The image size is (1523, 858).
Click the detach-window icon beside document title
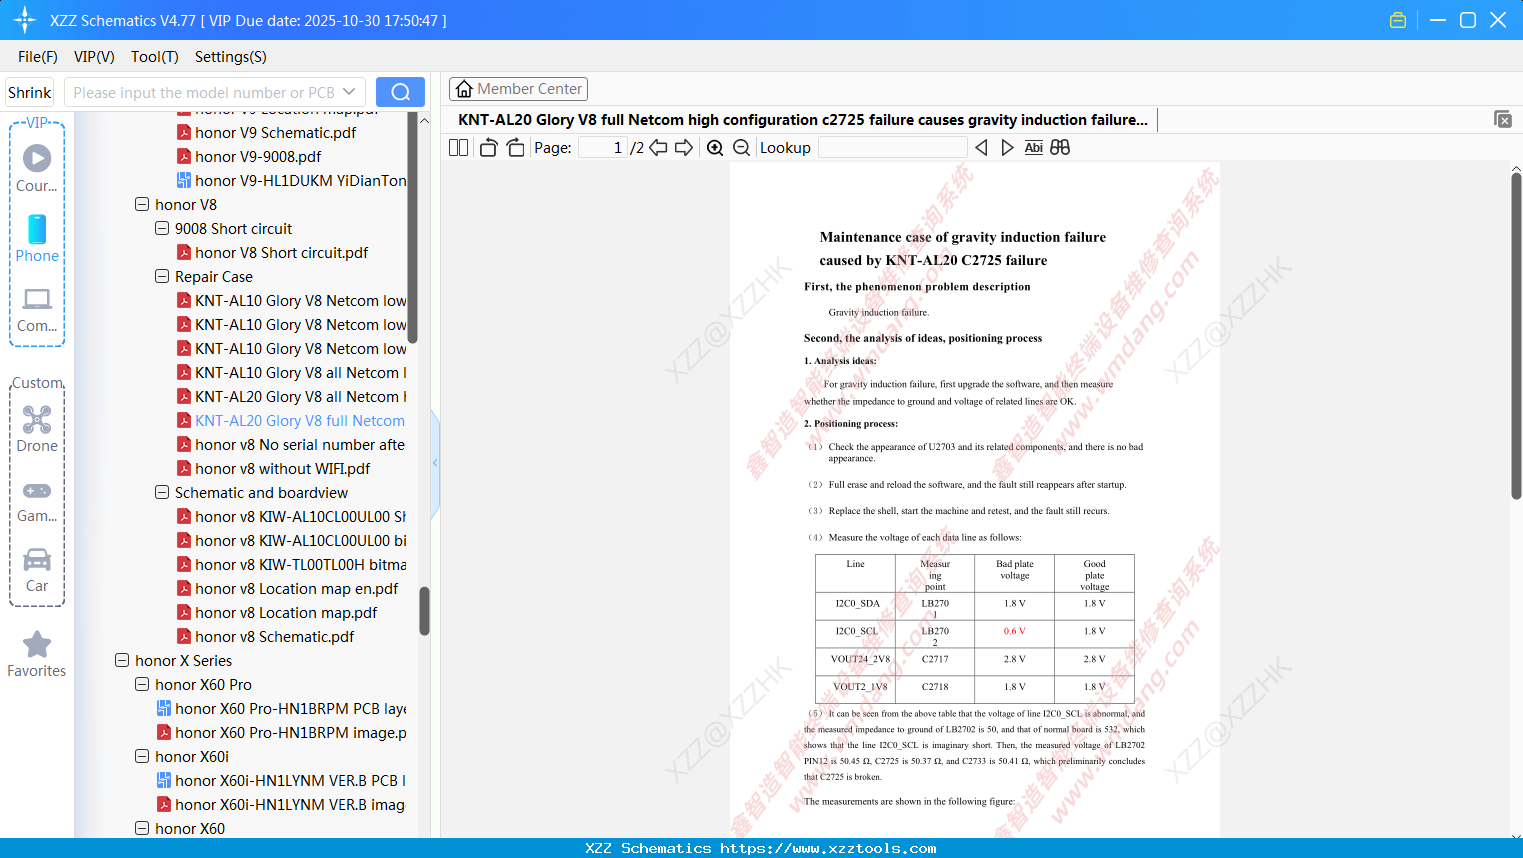[x=1503, y=119]
